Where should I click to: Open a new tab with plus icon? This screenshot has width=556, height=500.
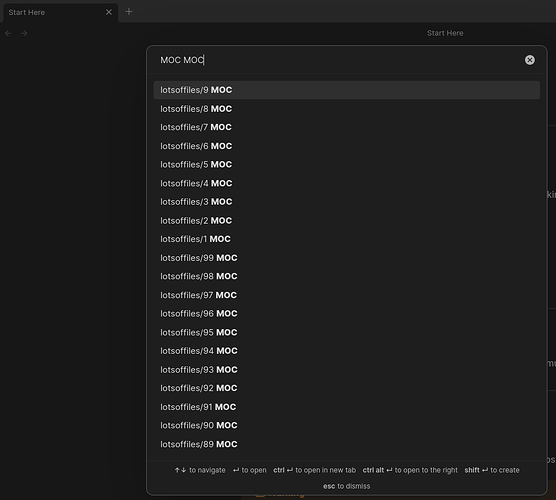pyautogui.click(x=129, y=12)
